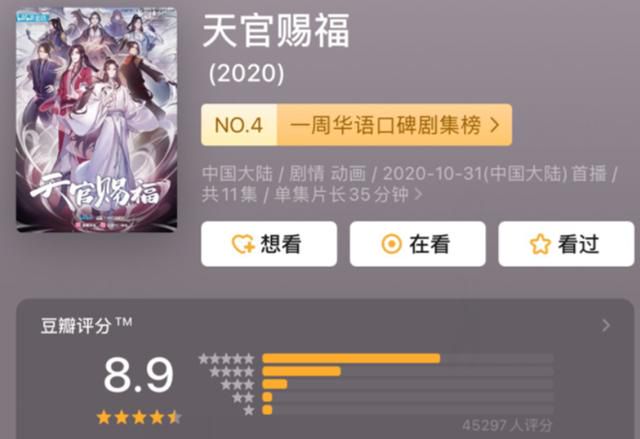Tap the two-star row icon
640x439 pixels.
[243, 397]
